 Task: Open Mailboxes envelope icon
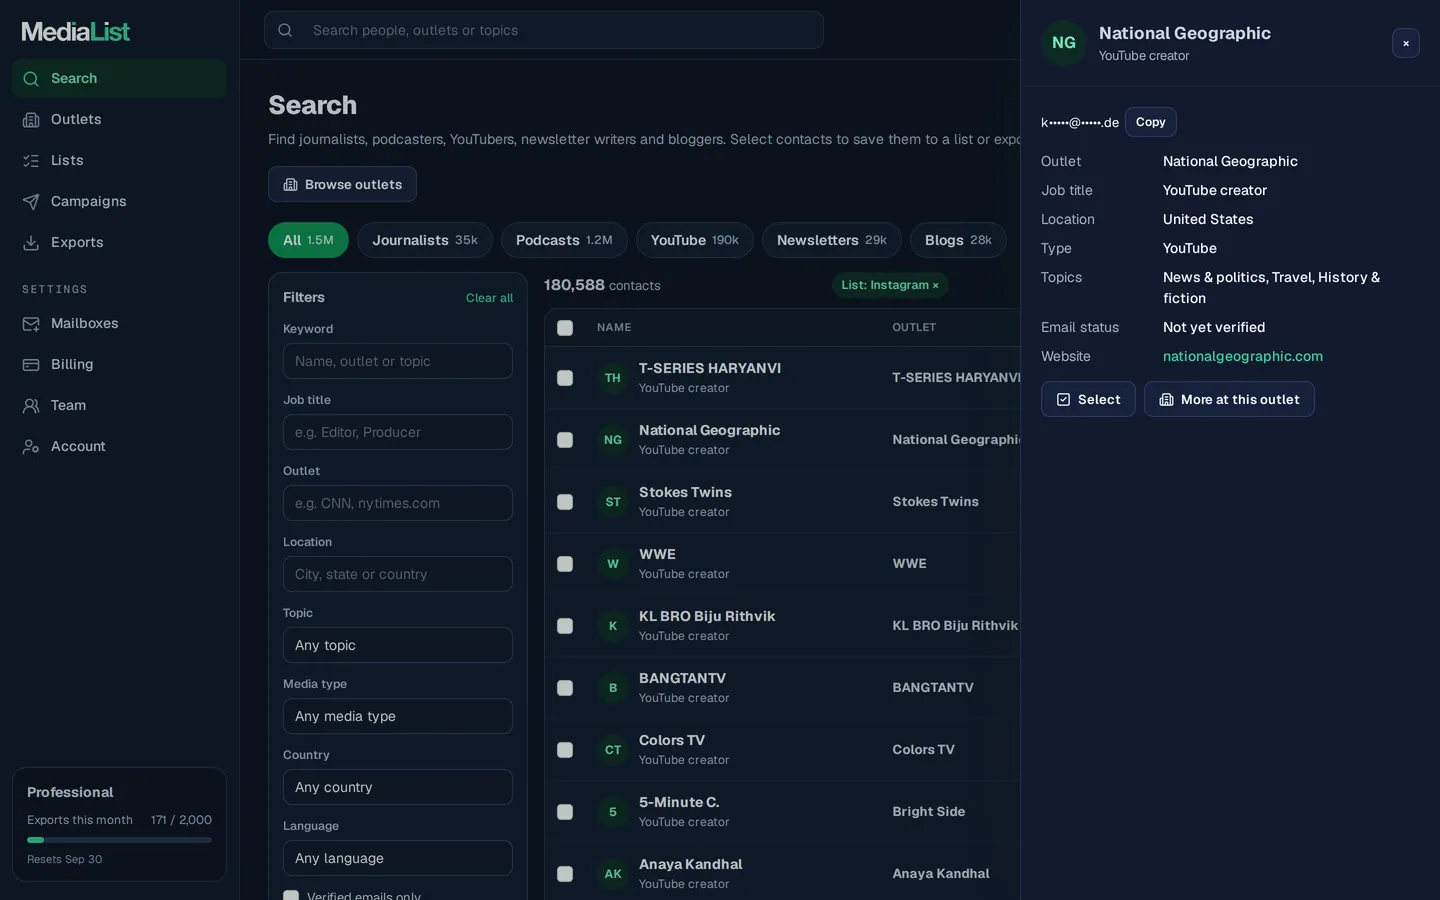click(x=31, y=324)
